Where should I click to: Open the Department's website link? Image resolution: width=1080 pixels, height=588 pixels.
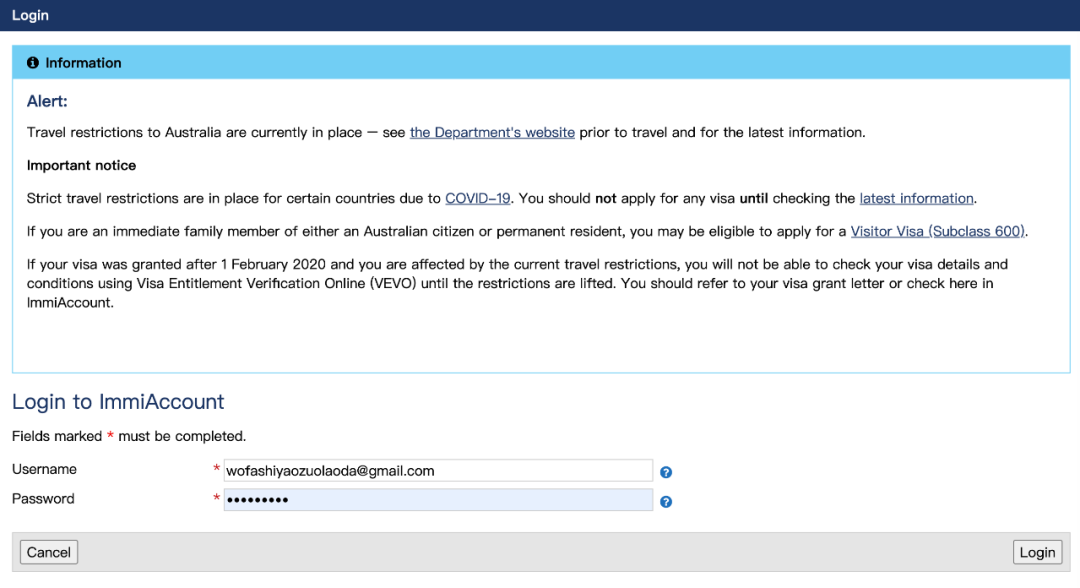tap(492, 132)
